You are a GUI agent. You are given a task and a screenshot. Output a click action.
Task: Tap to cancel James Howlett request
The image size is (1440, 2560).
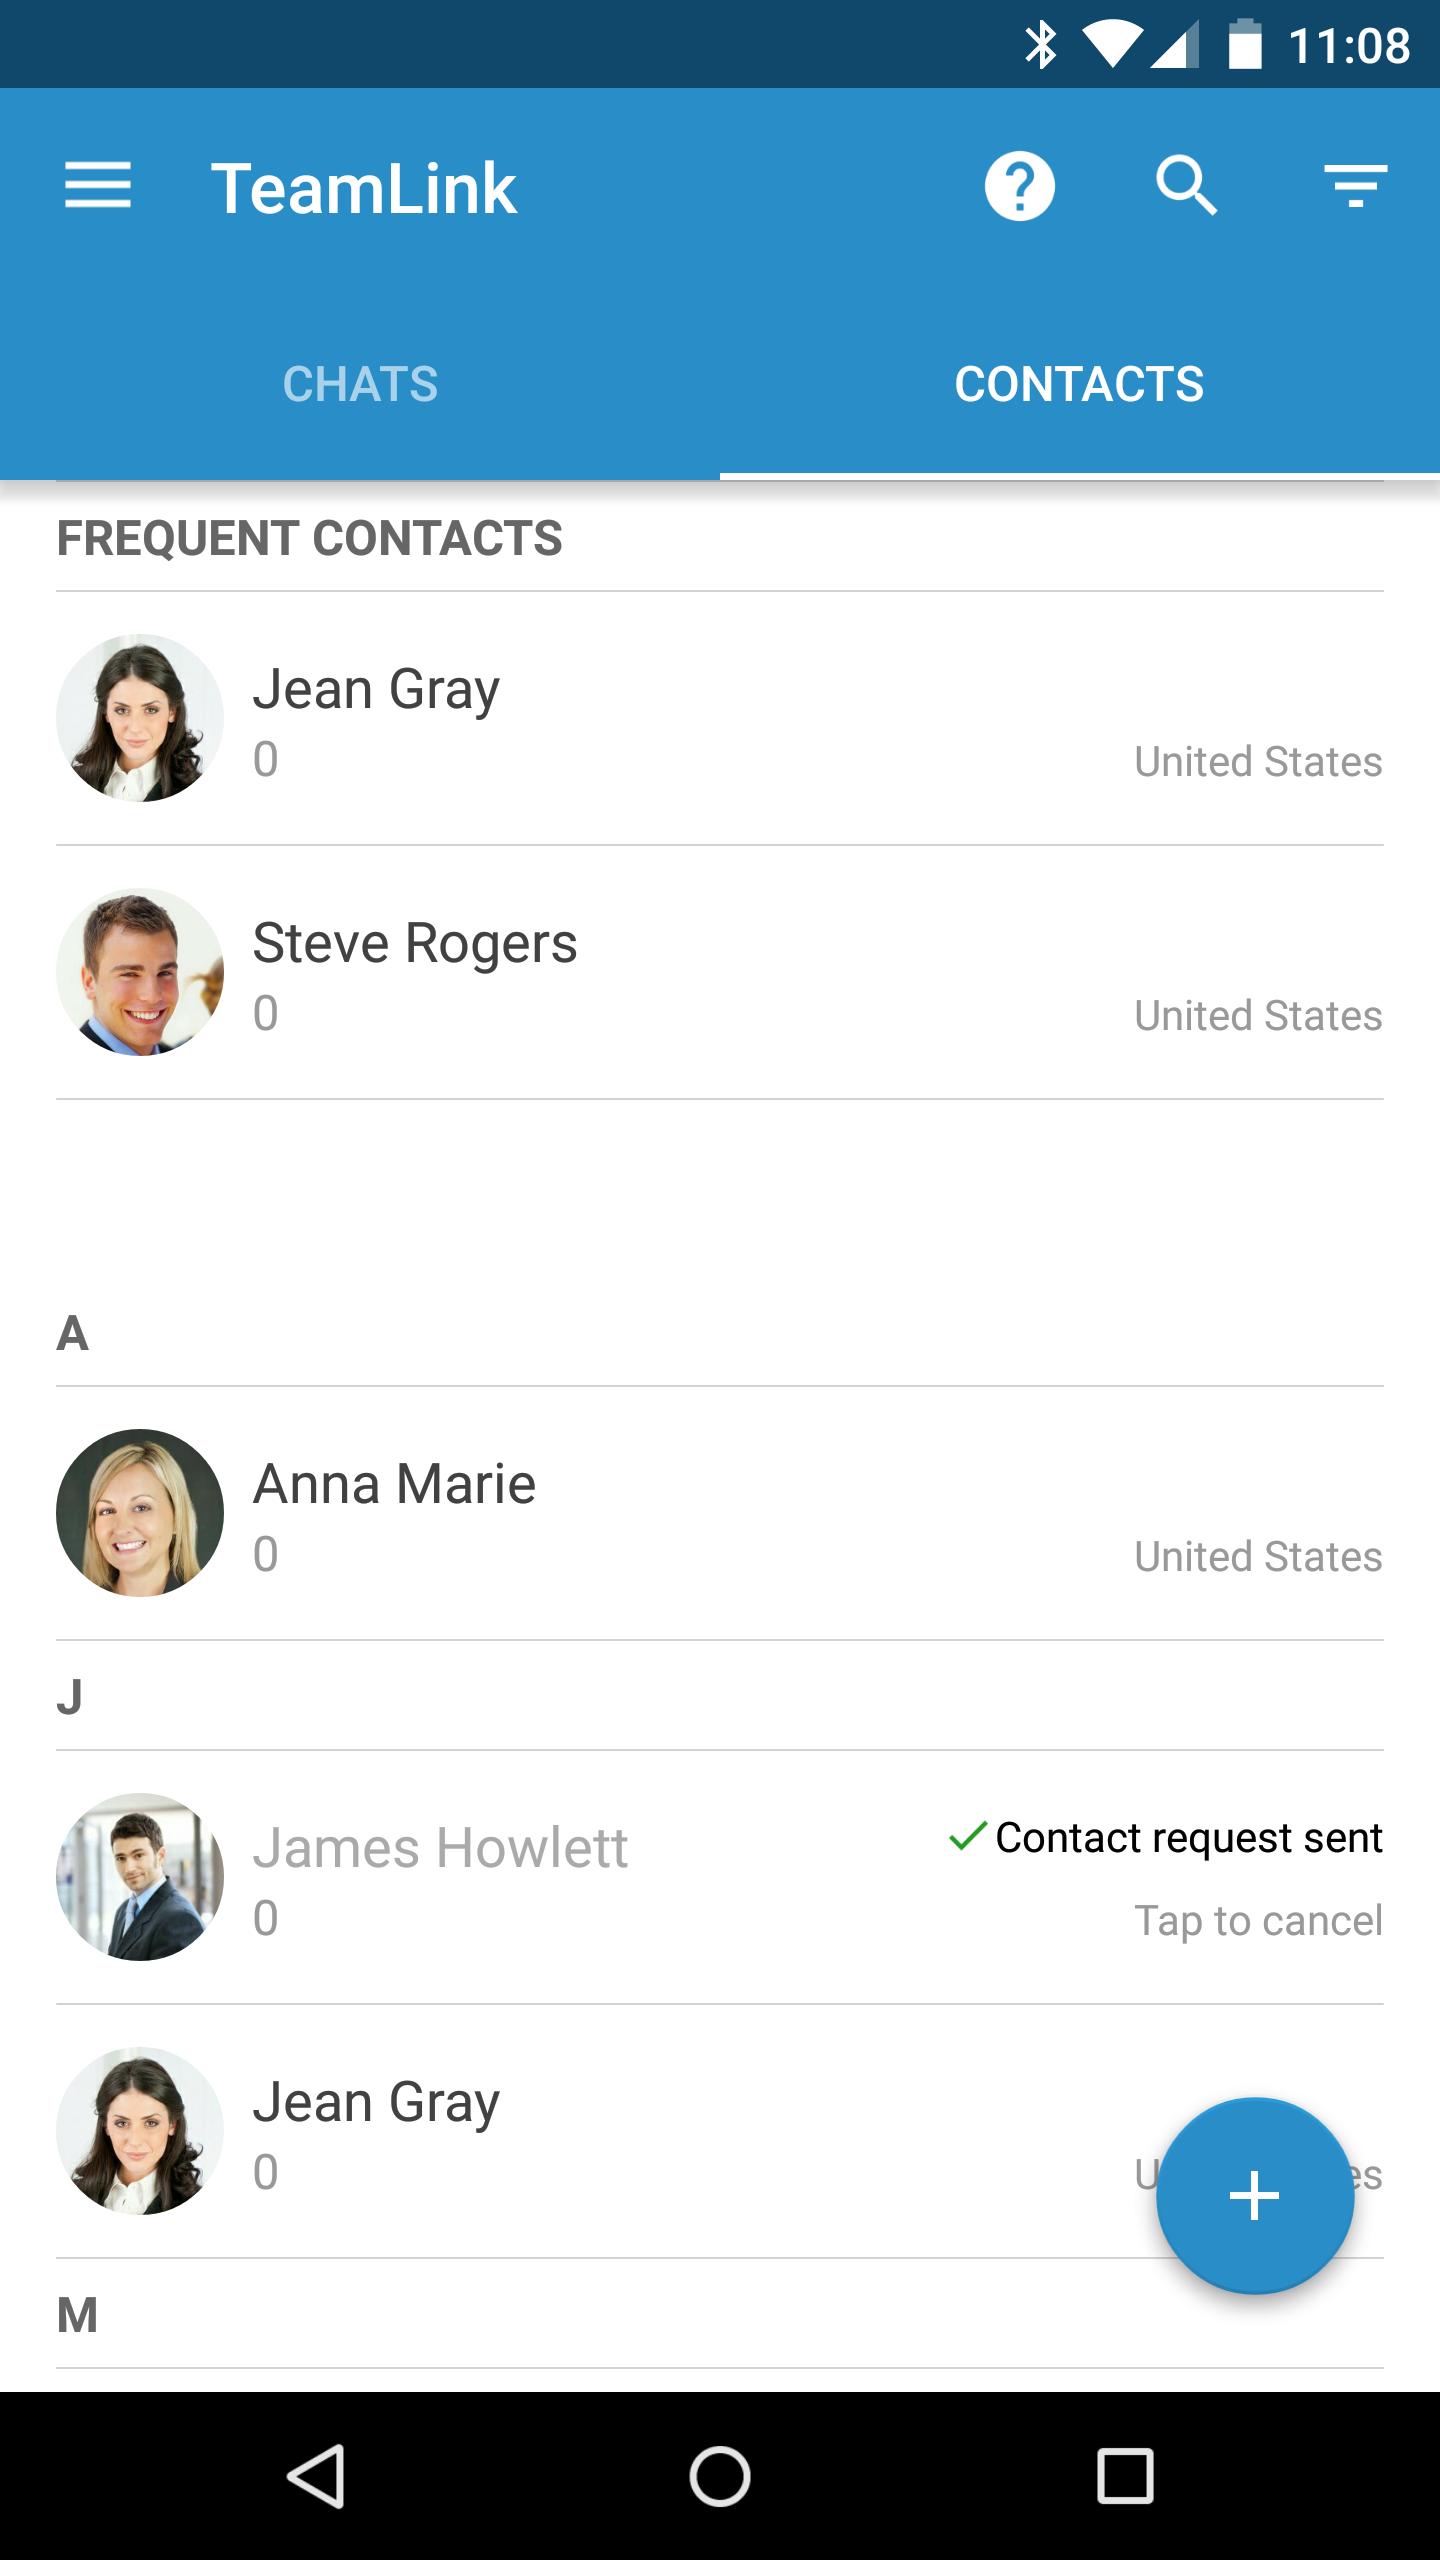1257,1921
